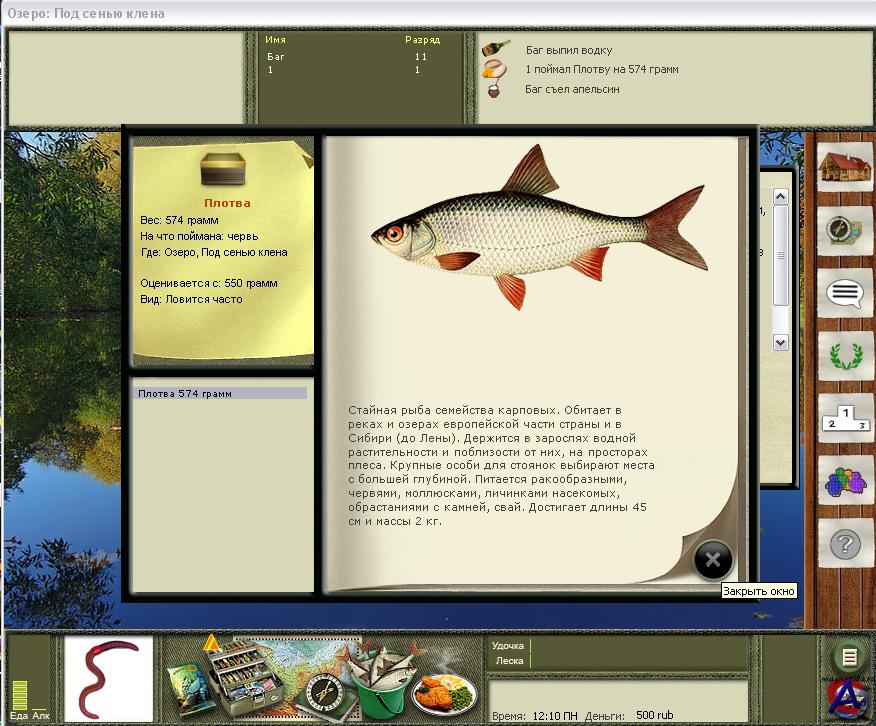The image size is (876, 726).
Task: Click the yellow warning triangle icon
Action: tap(211, 643)
